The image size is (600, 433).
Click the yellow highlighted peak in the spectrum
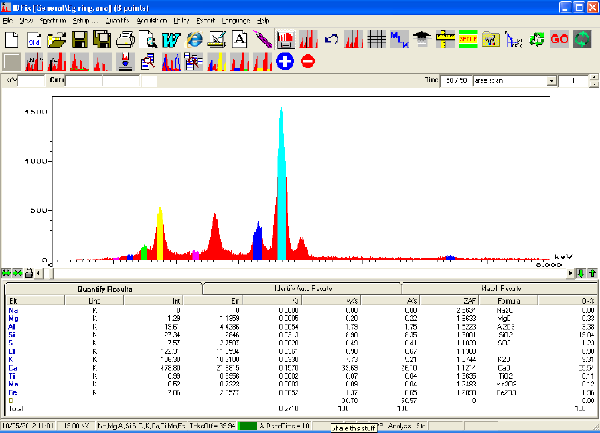tap(160, 234)
